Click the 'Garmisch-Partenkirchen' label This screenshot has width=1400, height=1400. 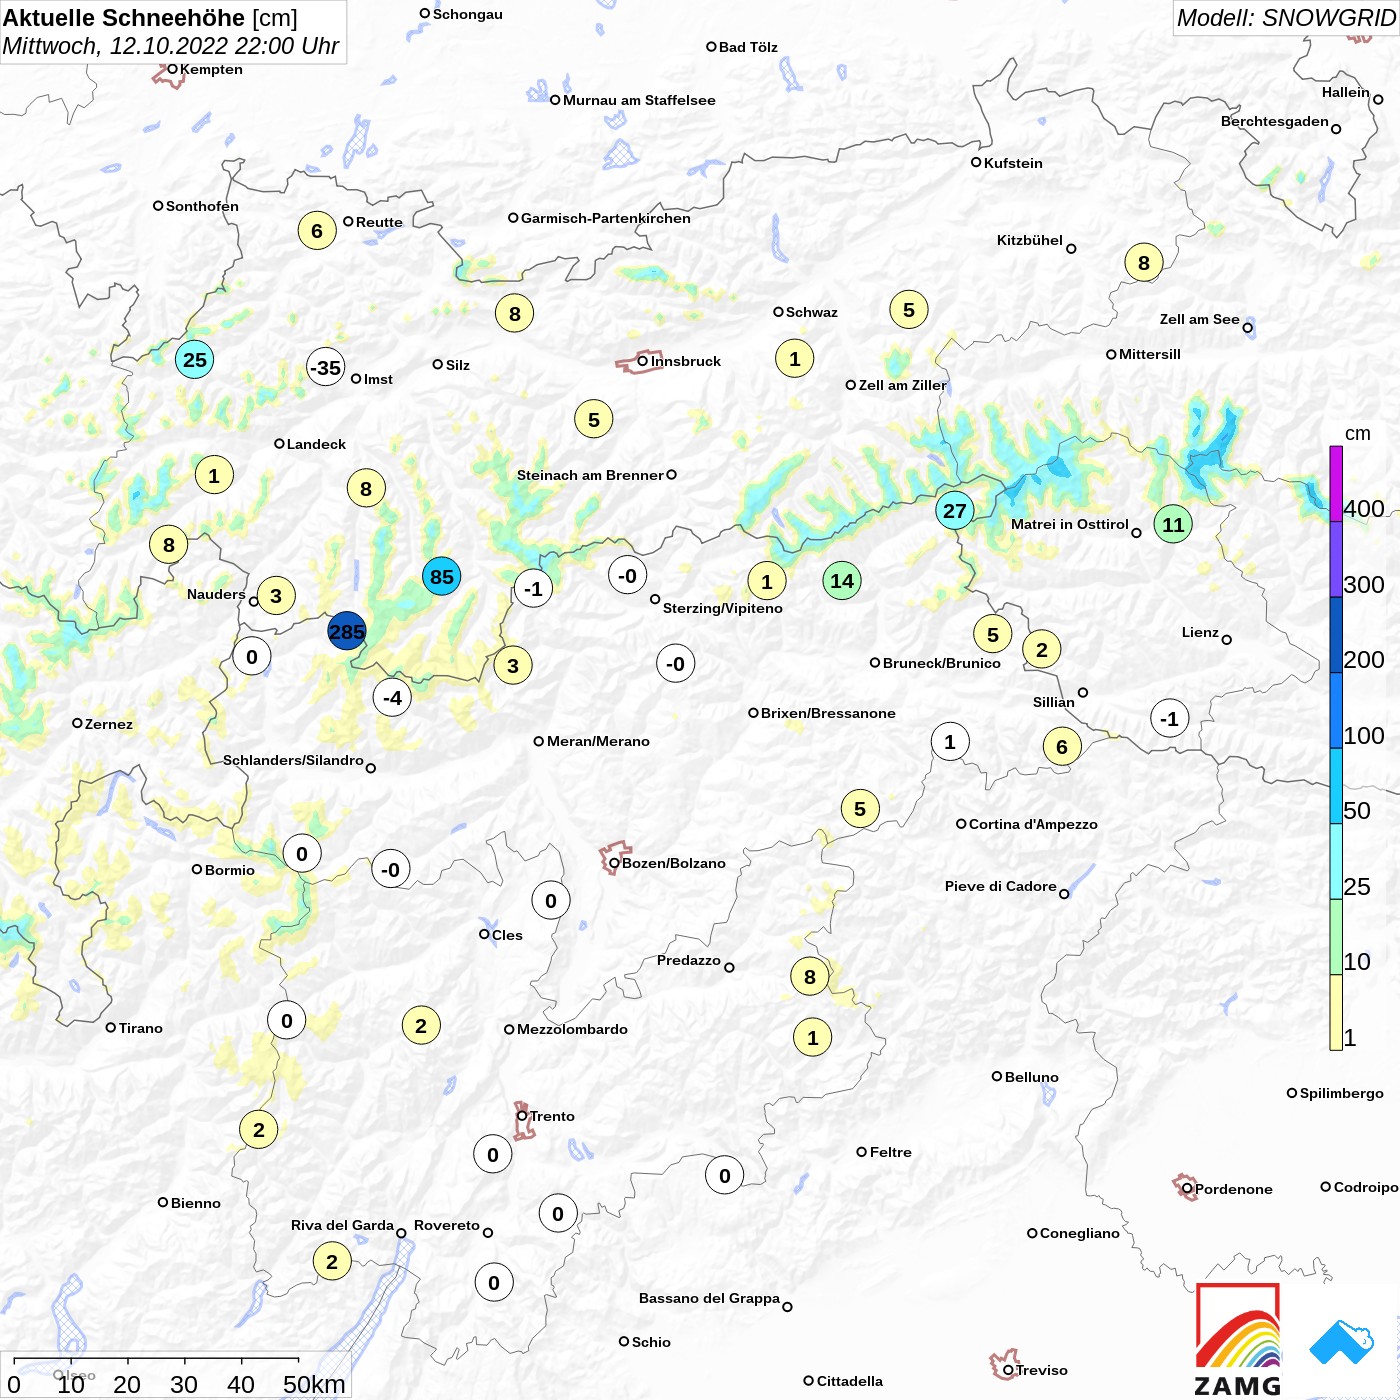[x=606, y=218]
